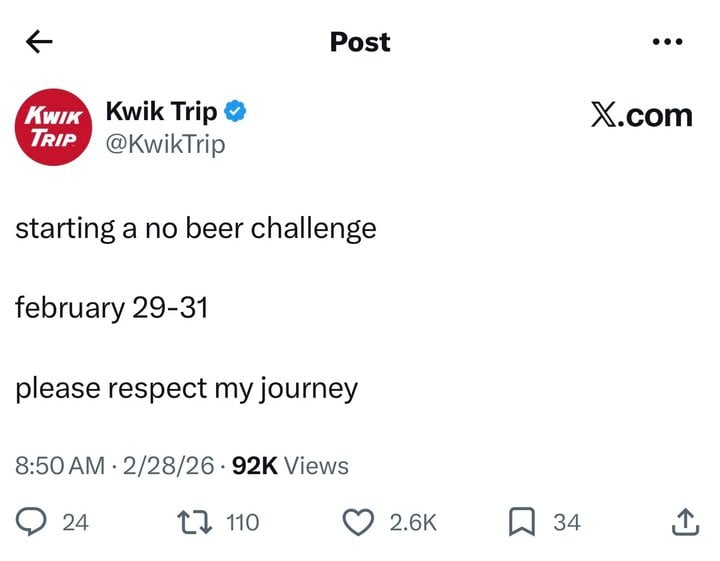Like the post with the heart icon
Screen dimensions: 720x561
(x=357, y=522)
